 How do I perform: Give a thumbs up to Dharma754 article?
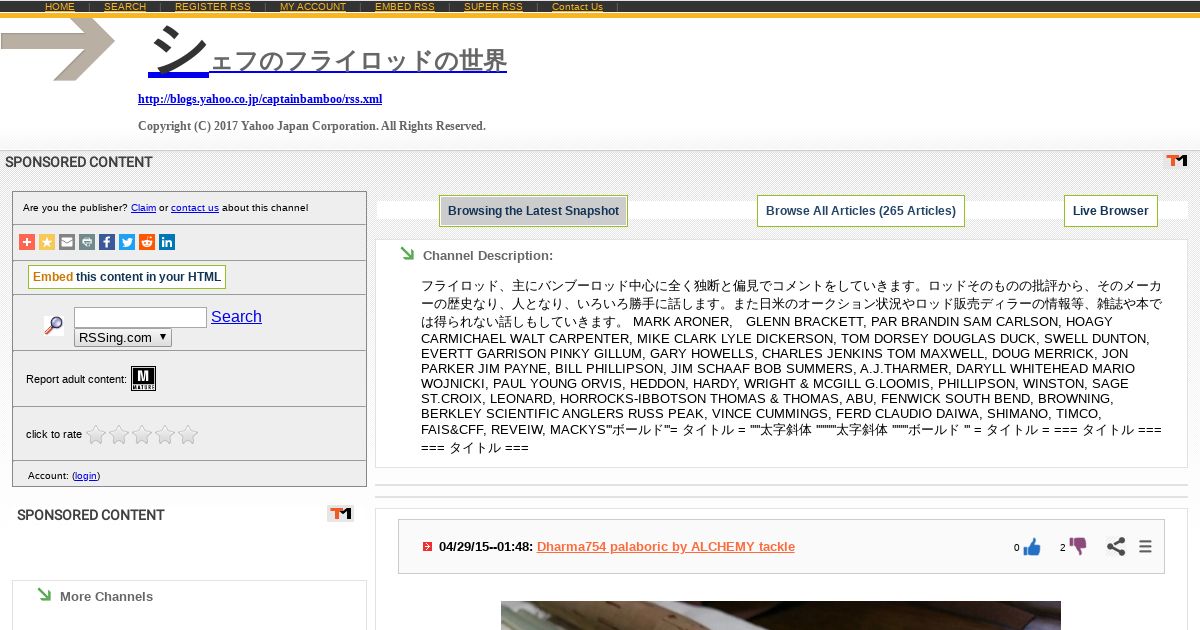[x=1032, y=547]
